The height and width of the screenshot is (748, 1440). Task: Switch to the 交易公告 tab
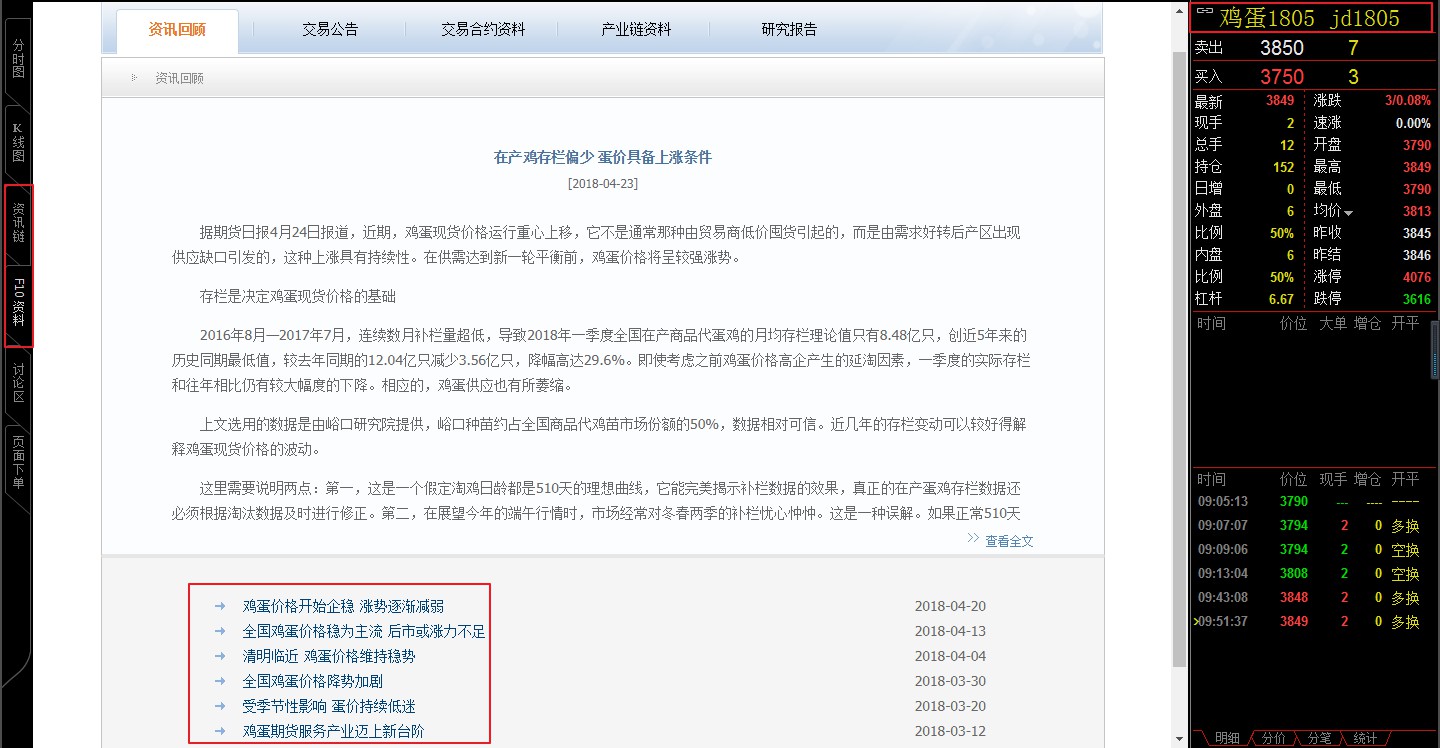pyautogui.click(x=330, y=30)
